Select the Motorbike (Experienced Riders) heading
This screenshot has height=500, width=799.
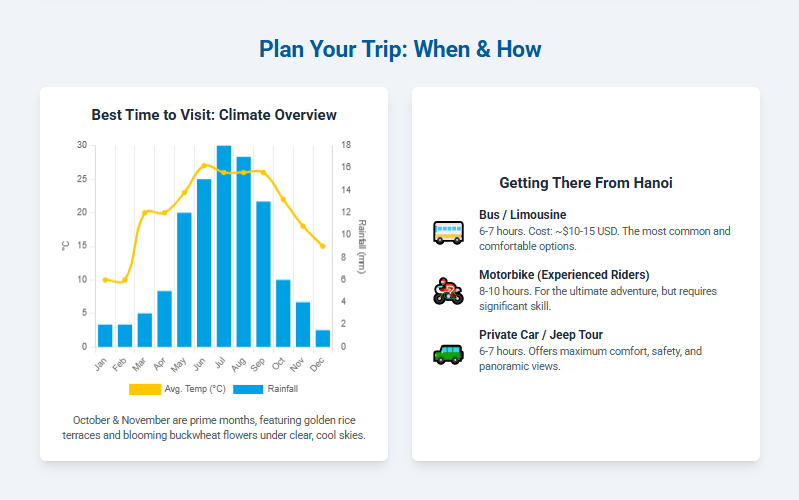click(564, 275)
